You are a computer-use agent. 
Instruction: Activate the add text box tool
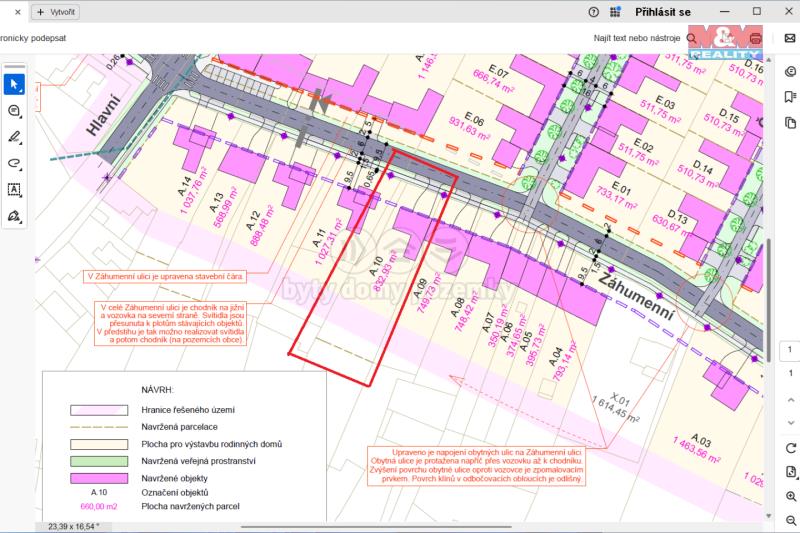pyautogui.click(x=15, y=188)
